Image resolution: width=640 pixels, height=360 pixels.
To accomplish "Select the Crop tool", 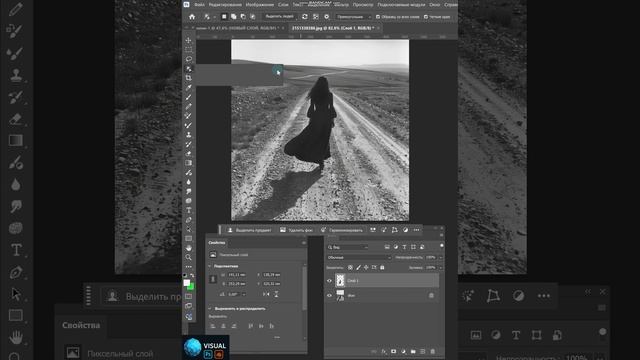I will pos(189,78).
